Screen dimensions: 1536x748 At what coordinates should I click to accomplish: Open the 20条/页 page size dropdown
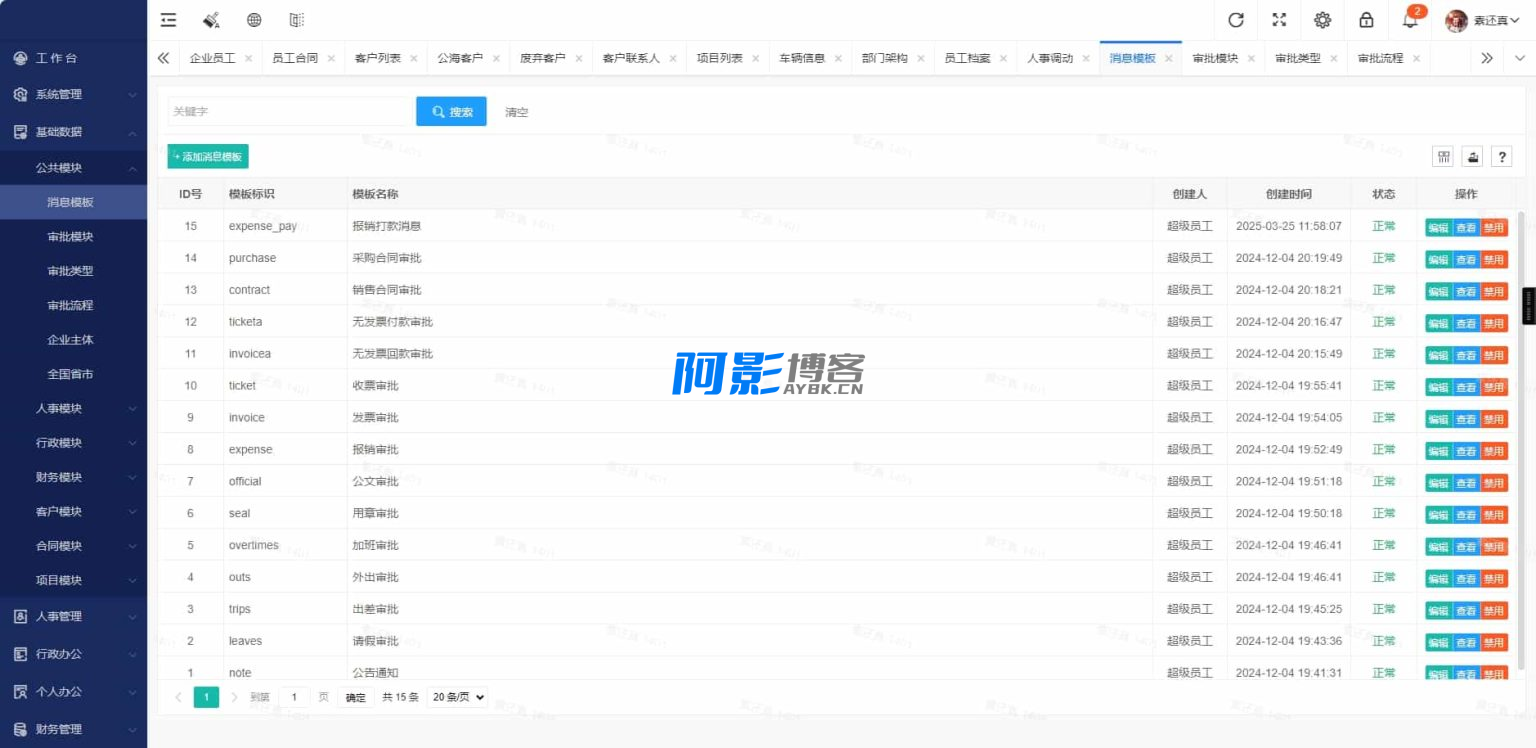(457, 697)
